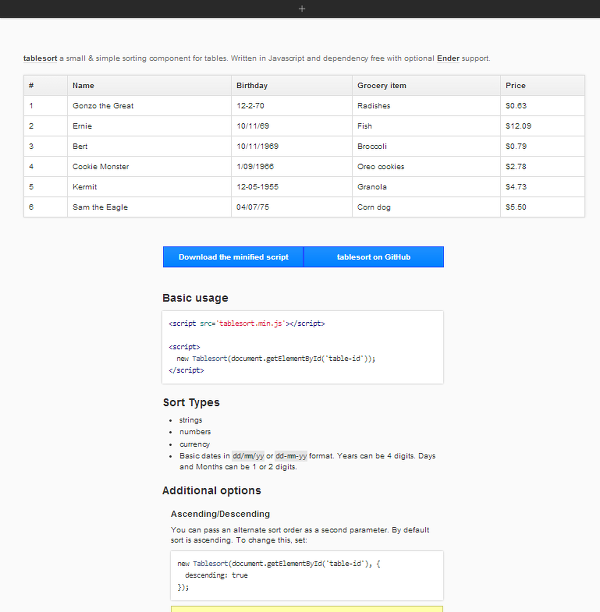Click the birthday cell '10/11/69'
Screen dimensions: 600x612
(292, 126)
